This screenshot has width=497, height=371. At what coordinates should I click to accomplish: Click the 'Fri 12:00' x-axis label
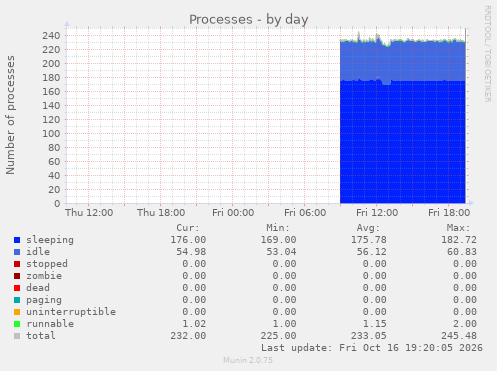click(x=377, y=213)
